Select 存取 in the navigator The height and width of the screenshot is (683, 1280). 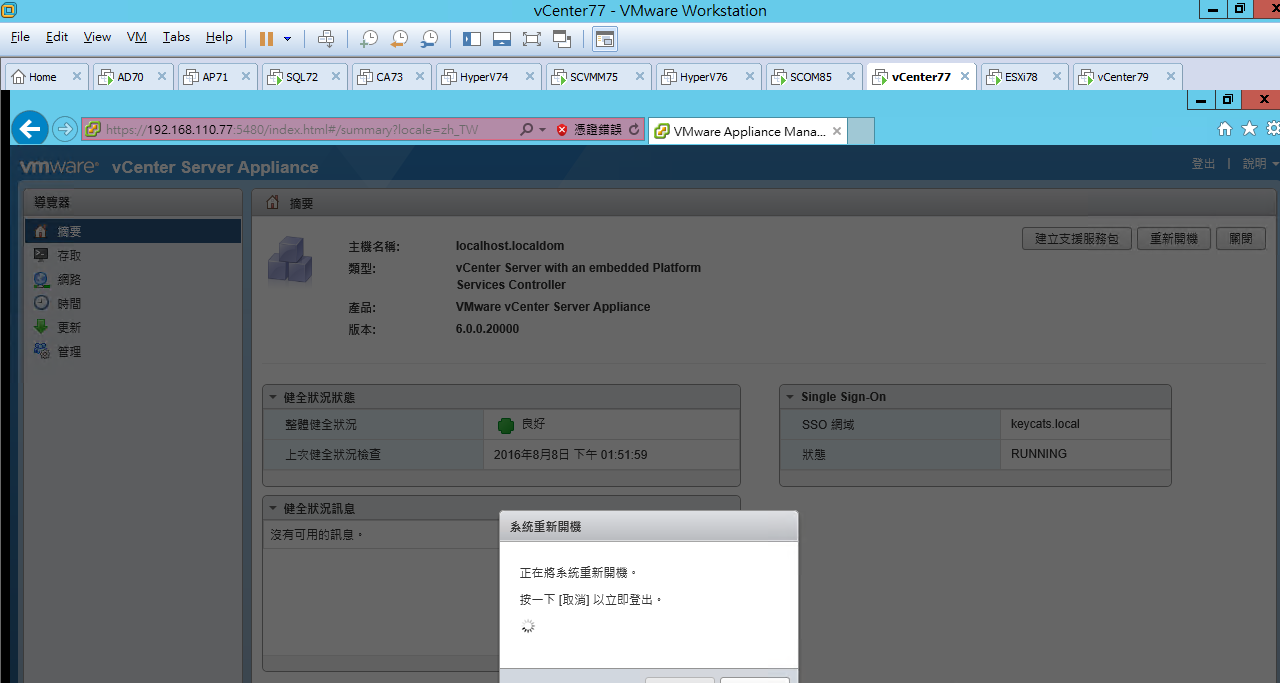(133, 255)
